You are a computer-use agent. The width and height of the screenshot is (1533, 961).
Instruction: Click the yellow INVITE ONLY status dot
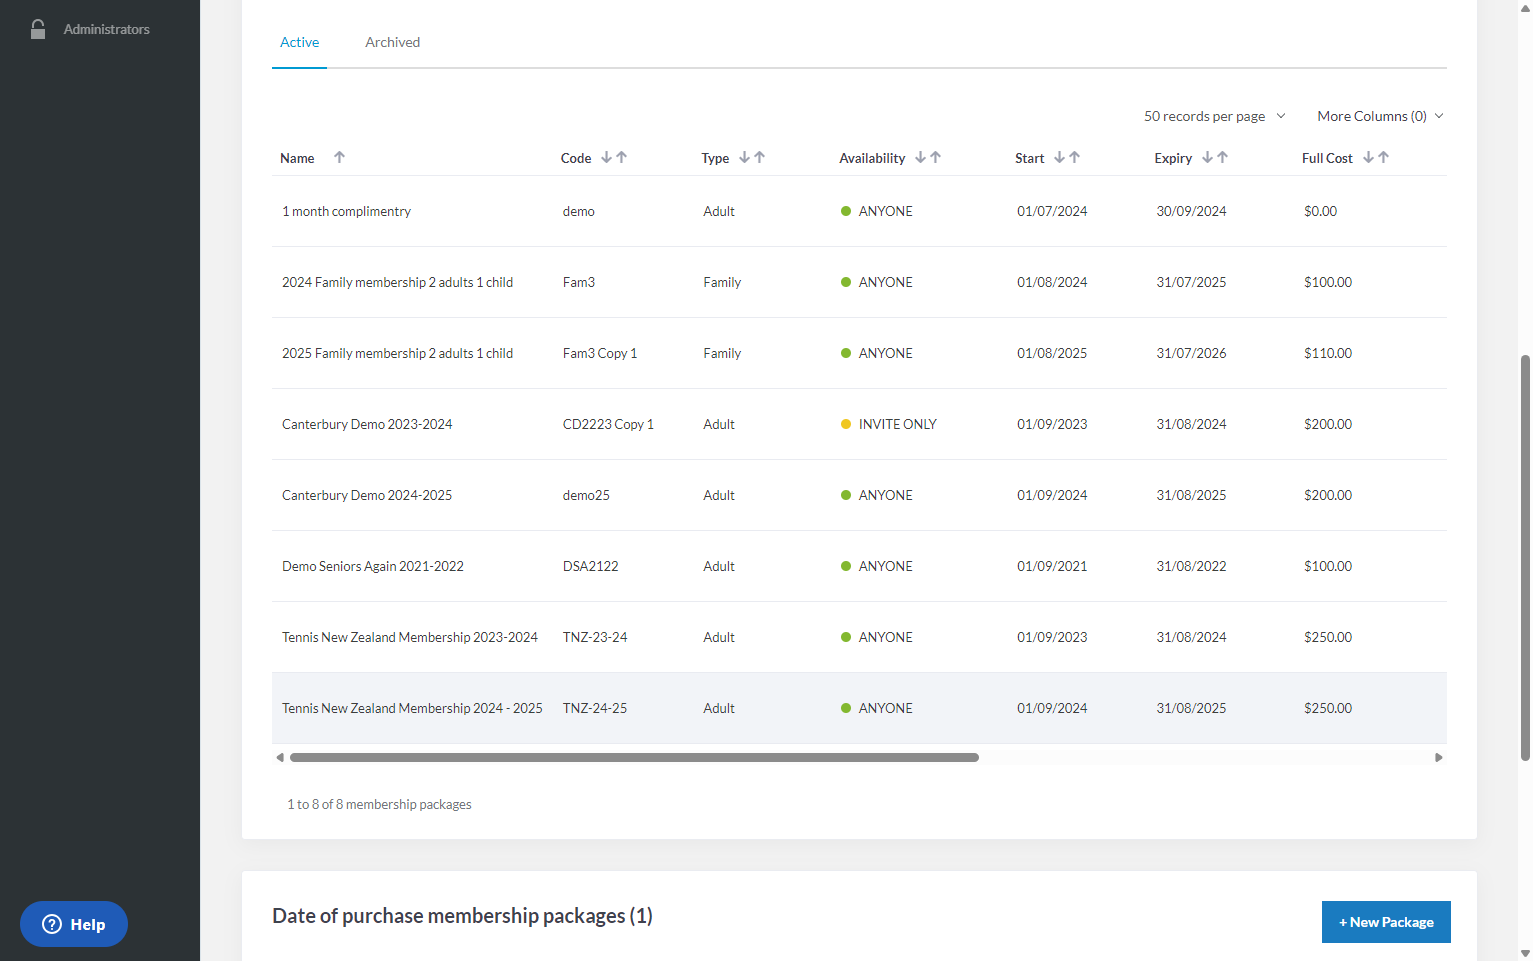click(x=846, y=424)
